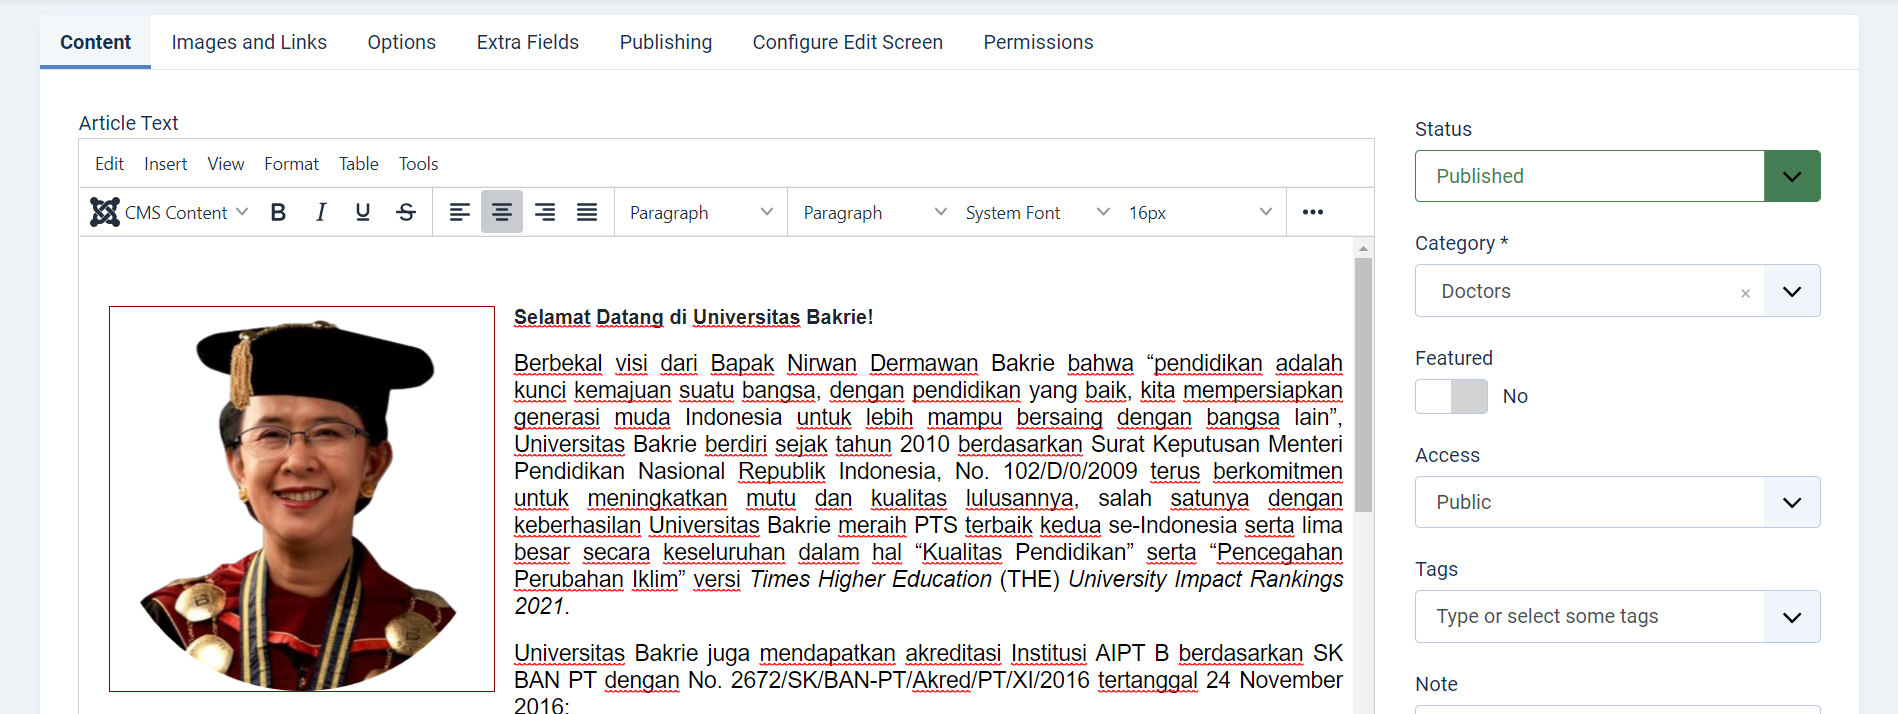Apply strikethrough formatting
This screenshot has height=714, width=1898.
pyautogui.click(x=406, y=212)
